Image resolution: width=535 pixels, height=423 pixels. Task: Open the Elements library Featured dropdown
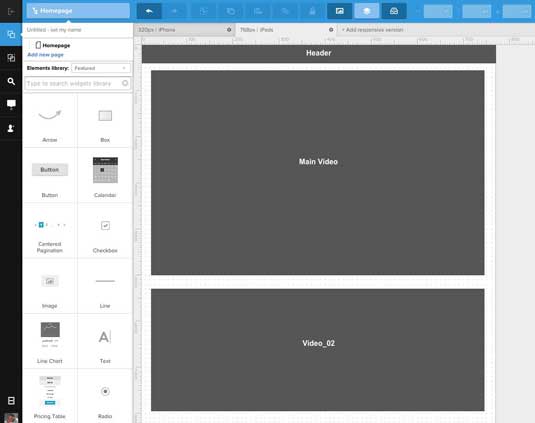[101, 68]
